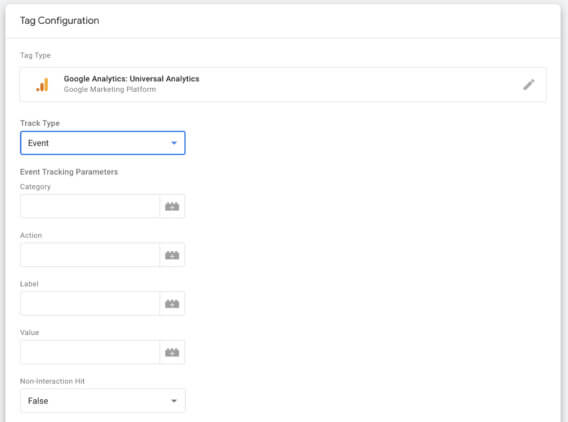This screenshot has width=568, height=422.
Task: Click the blue arrow in the Track Type dropdown
Action: click(x=174, y=143)
